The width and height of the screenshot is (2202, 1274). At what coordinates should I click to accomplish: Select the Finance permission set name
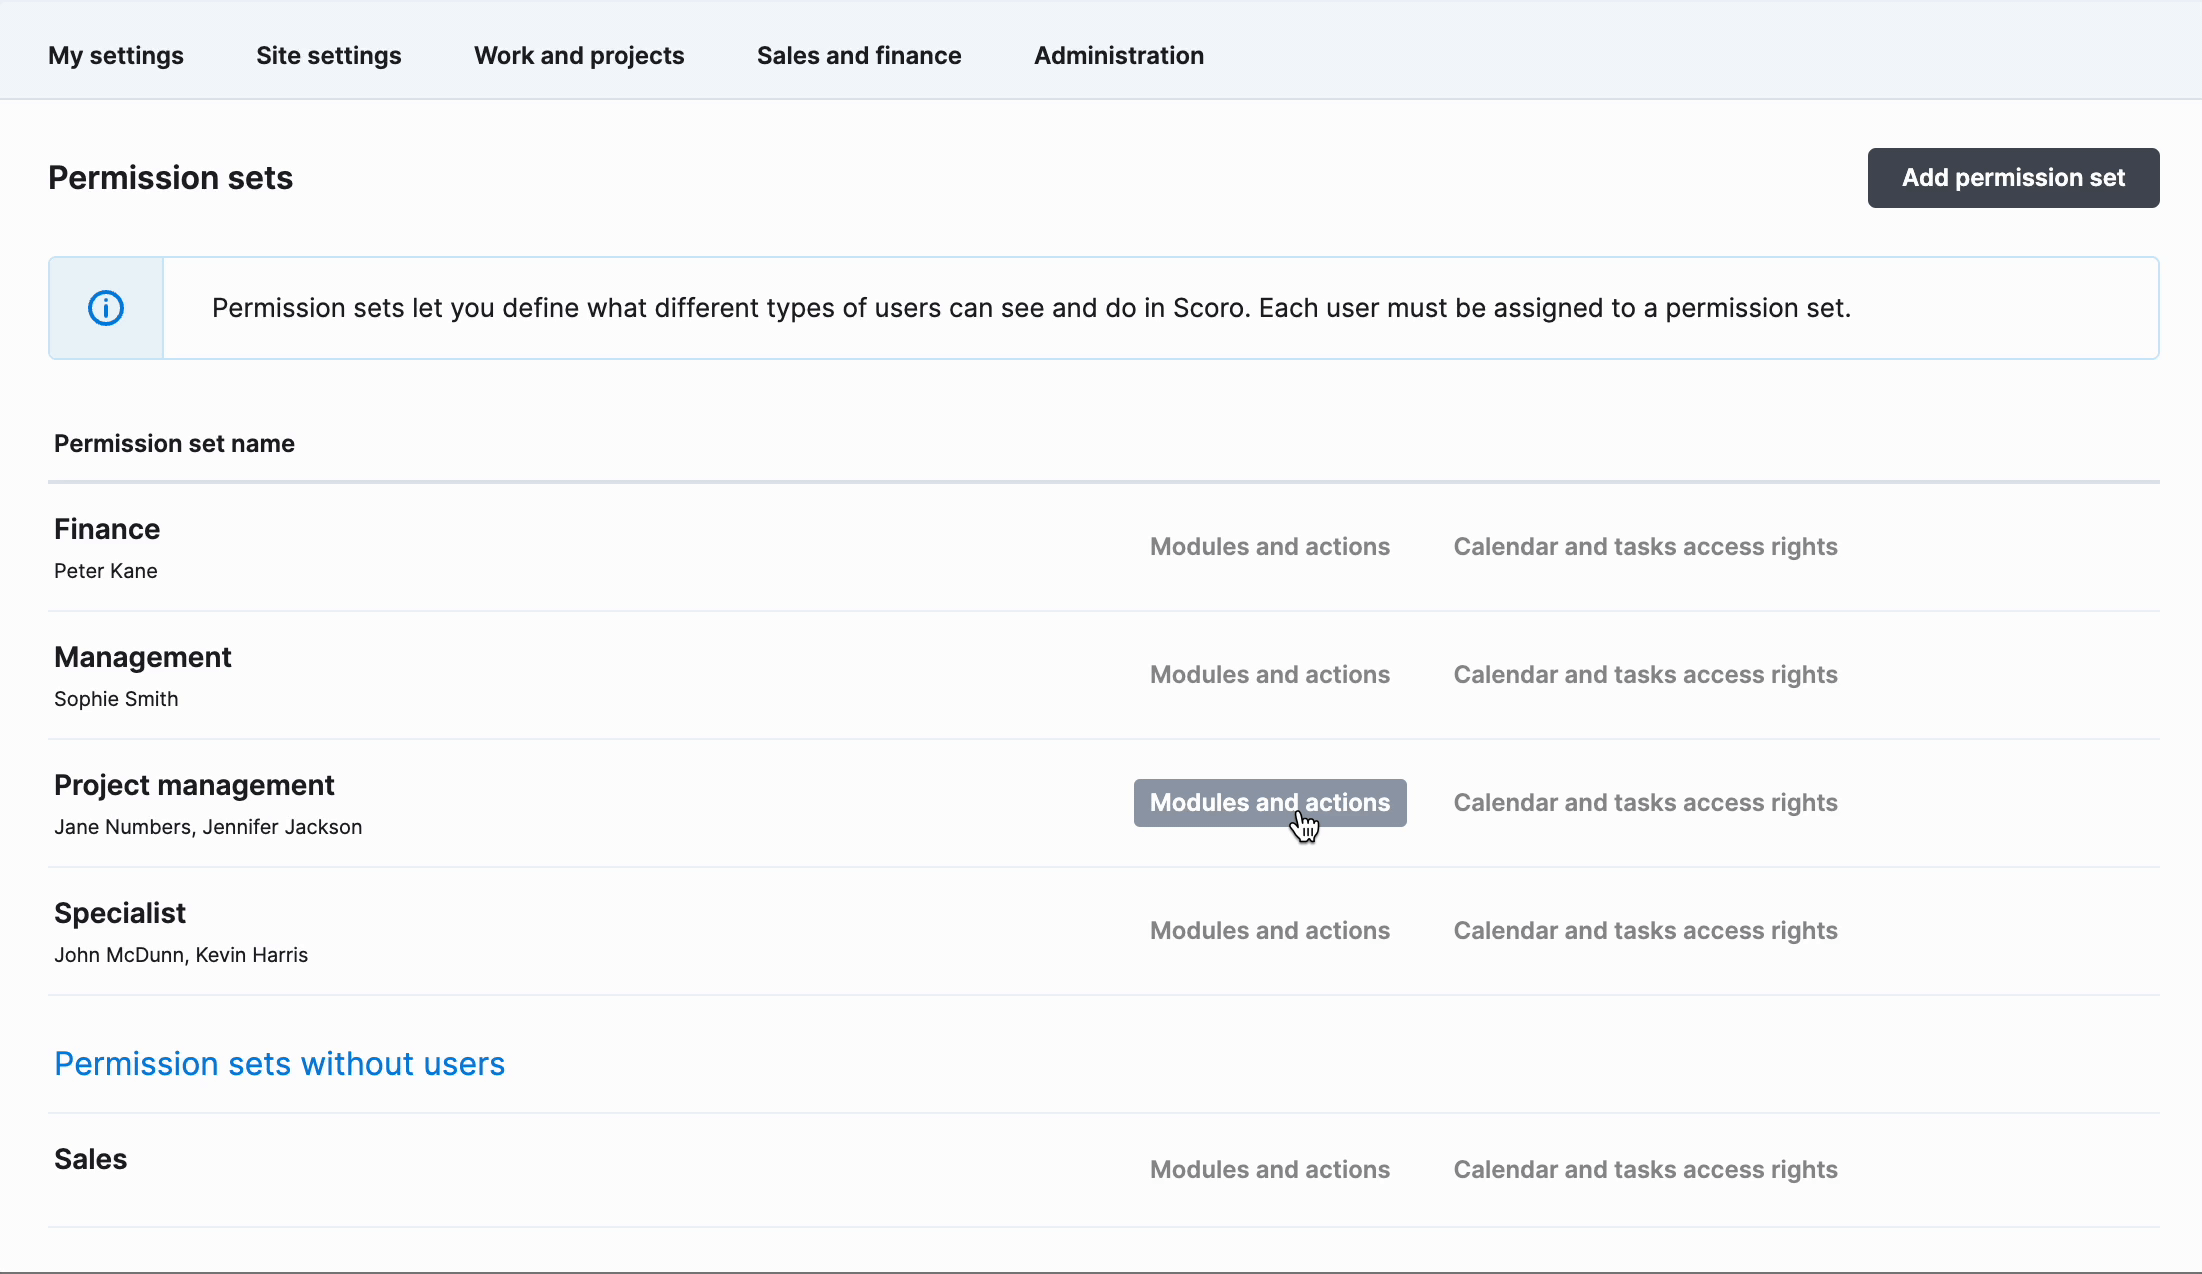pyautogui.click(x=107, y=529)
